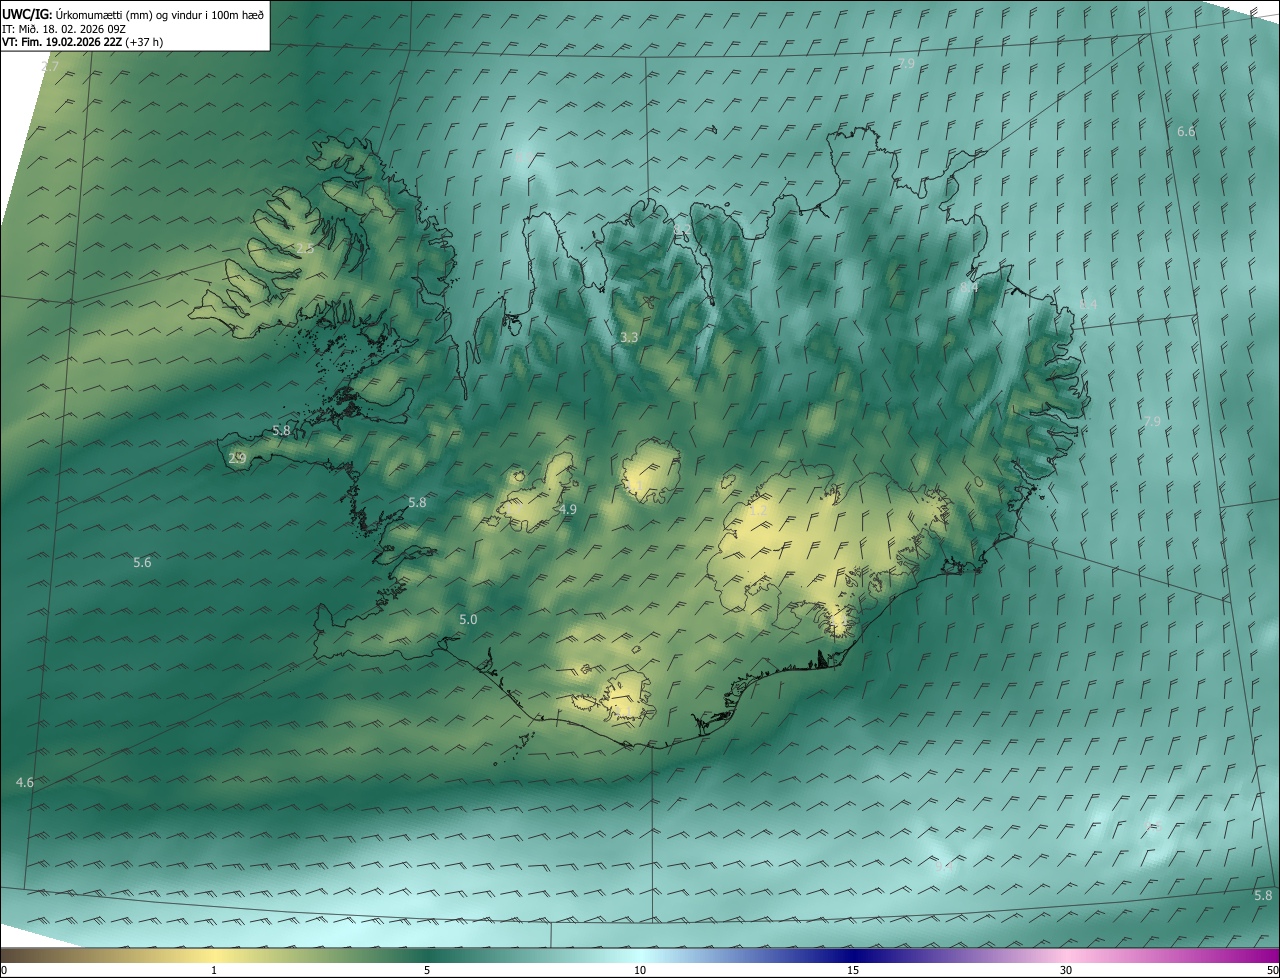Click the 3.3 value label on the map
1280x978 pixels.
coord(629,338)
